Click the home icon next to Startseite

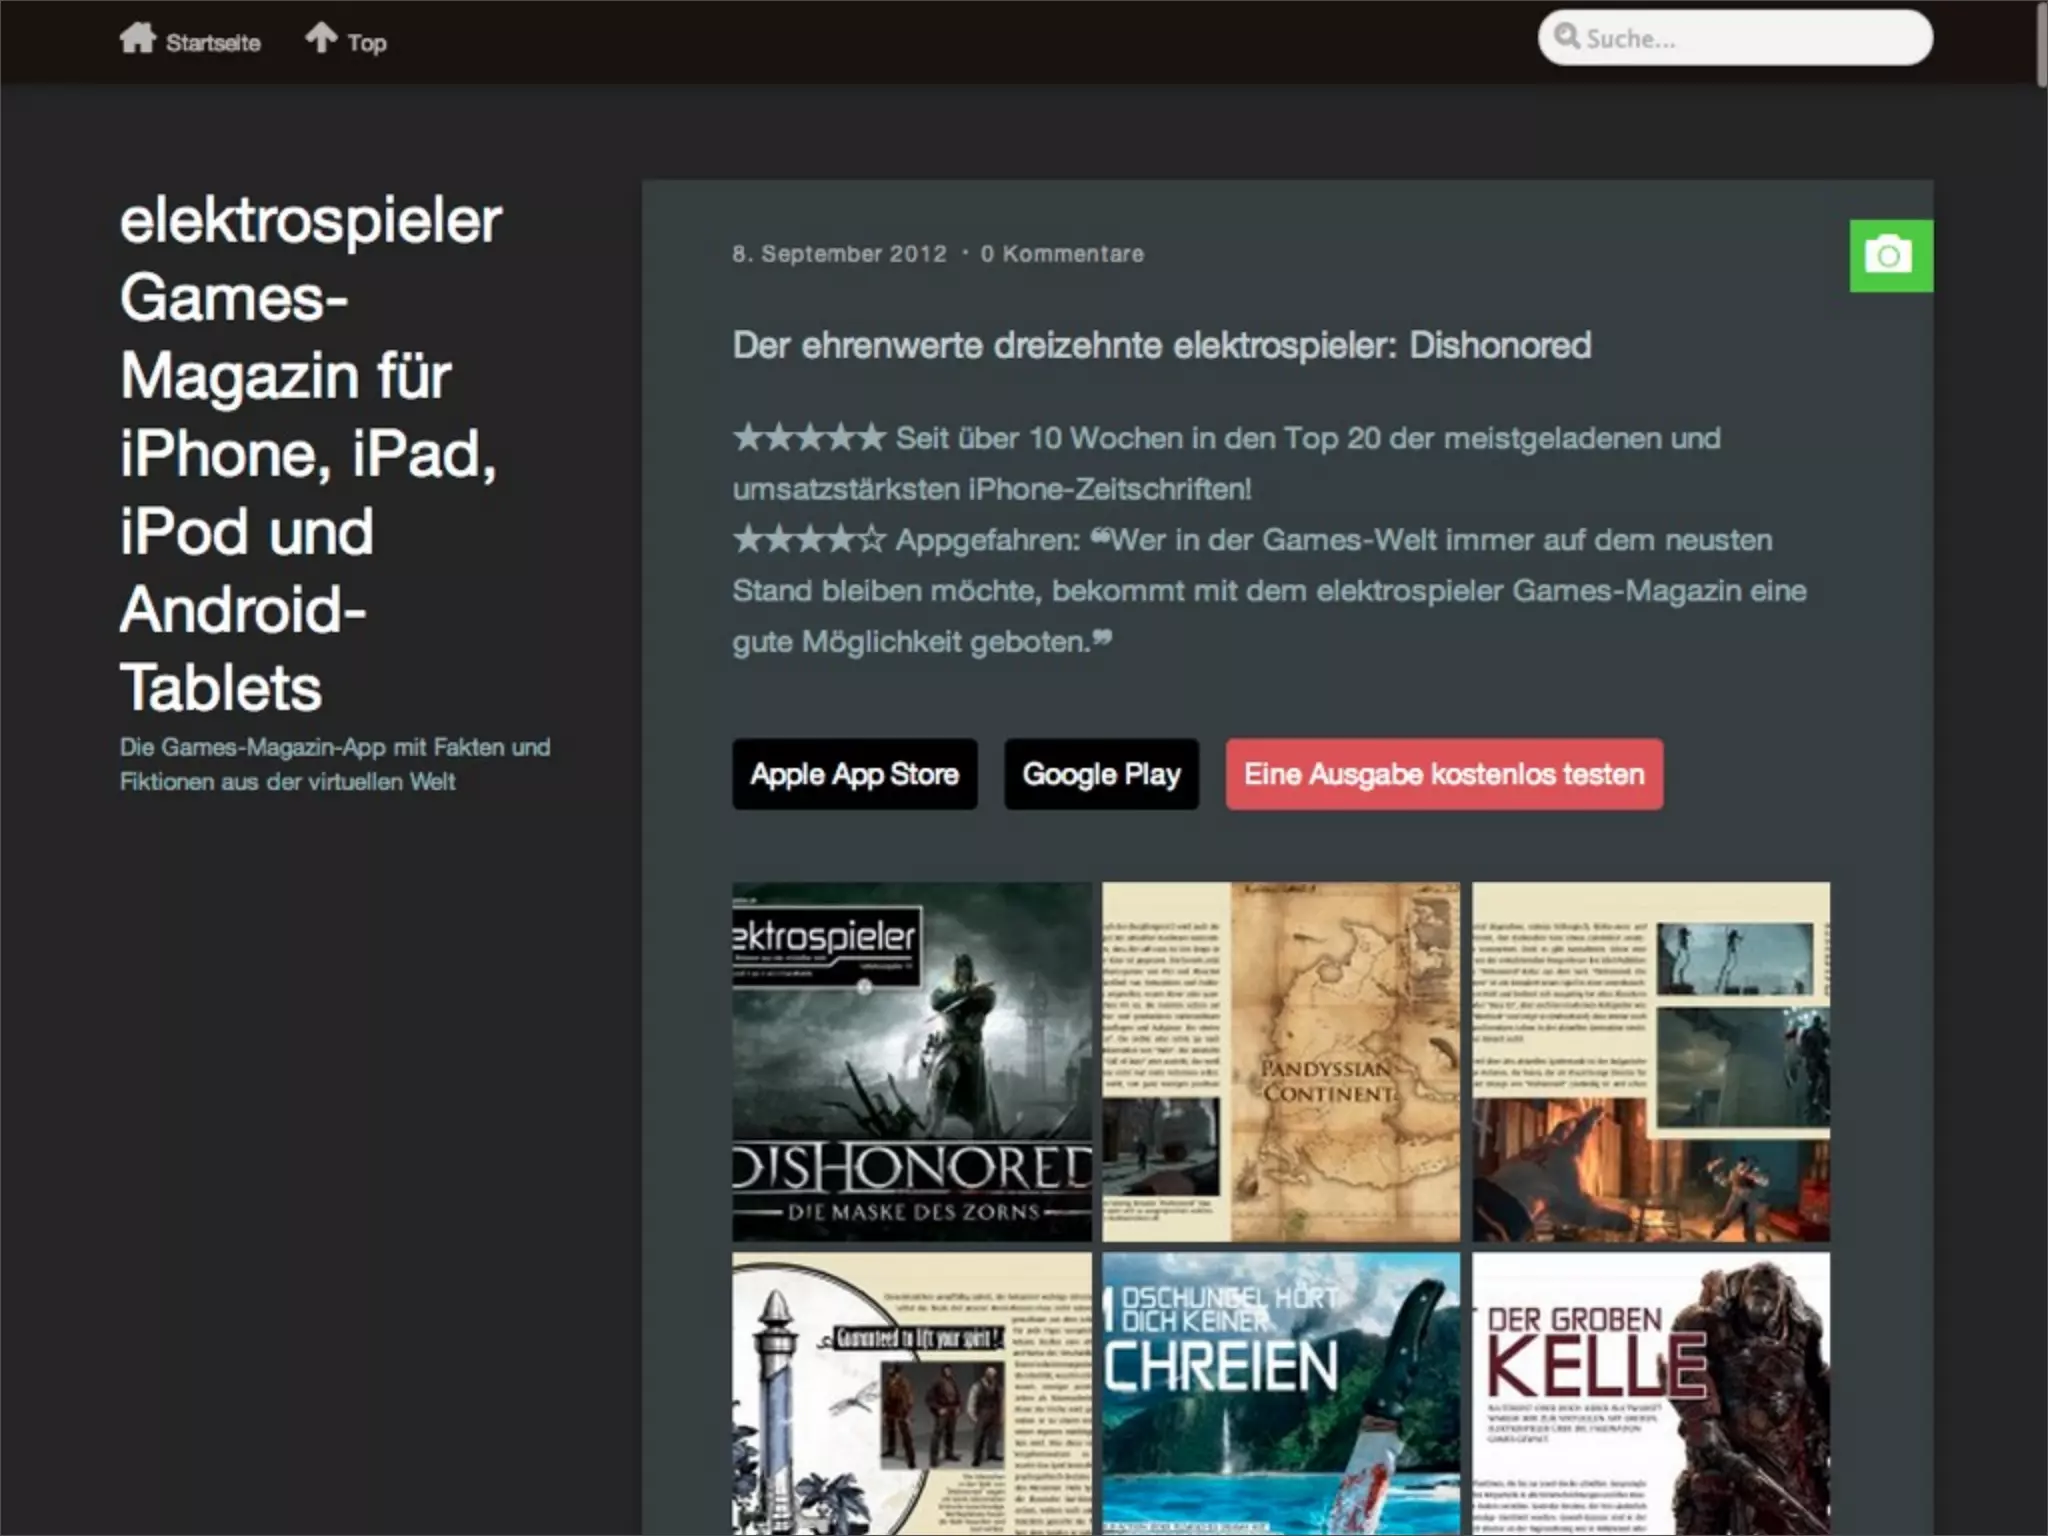tap(137, 40)
